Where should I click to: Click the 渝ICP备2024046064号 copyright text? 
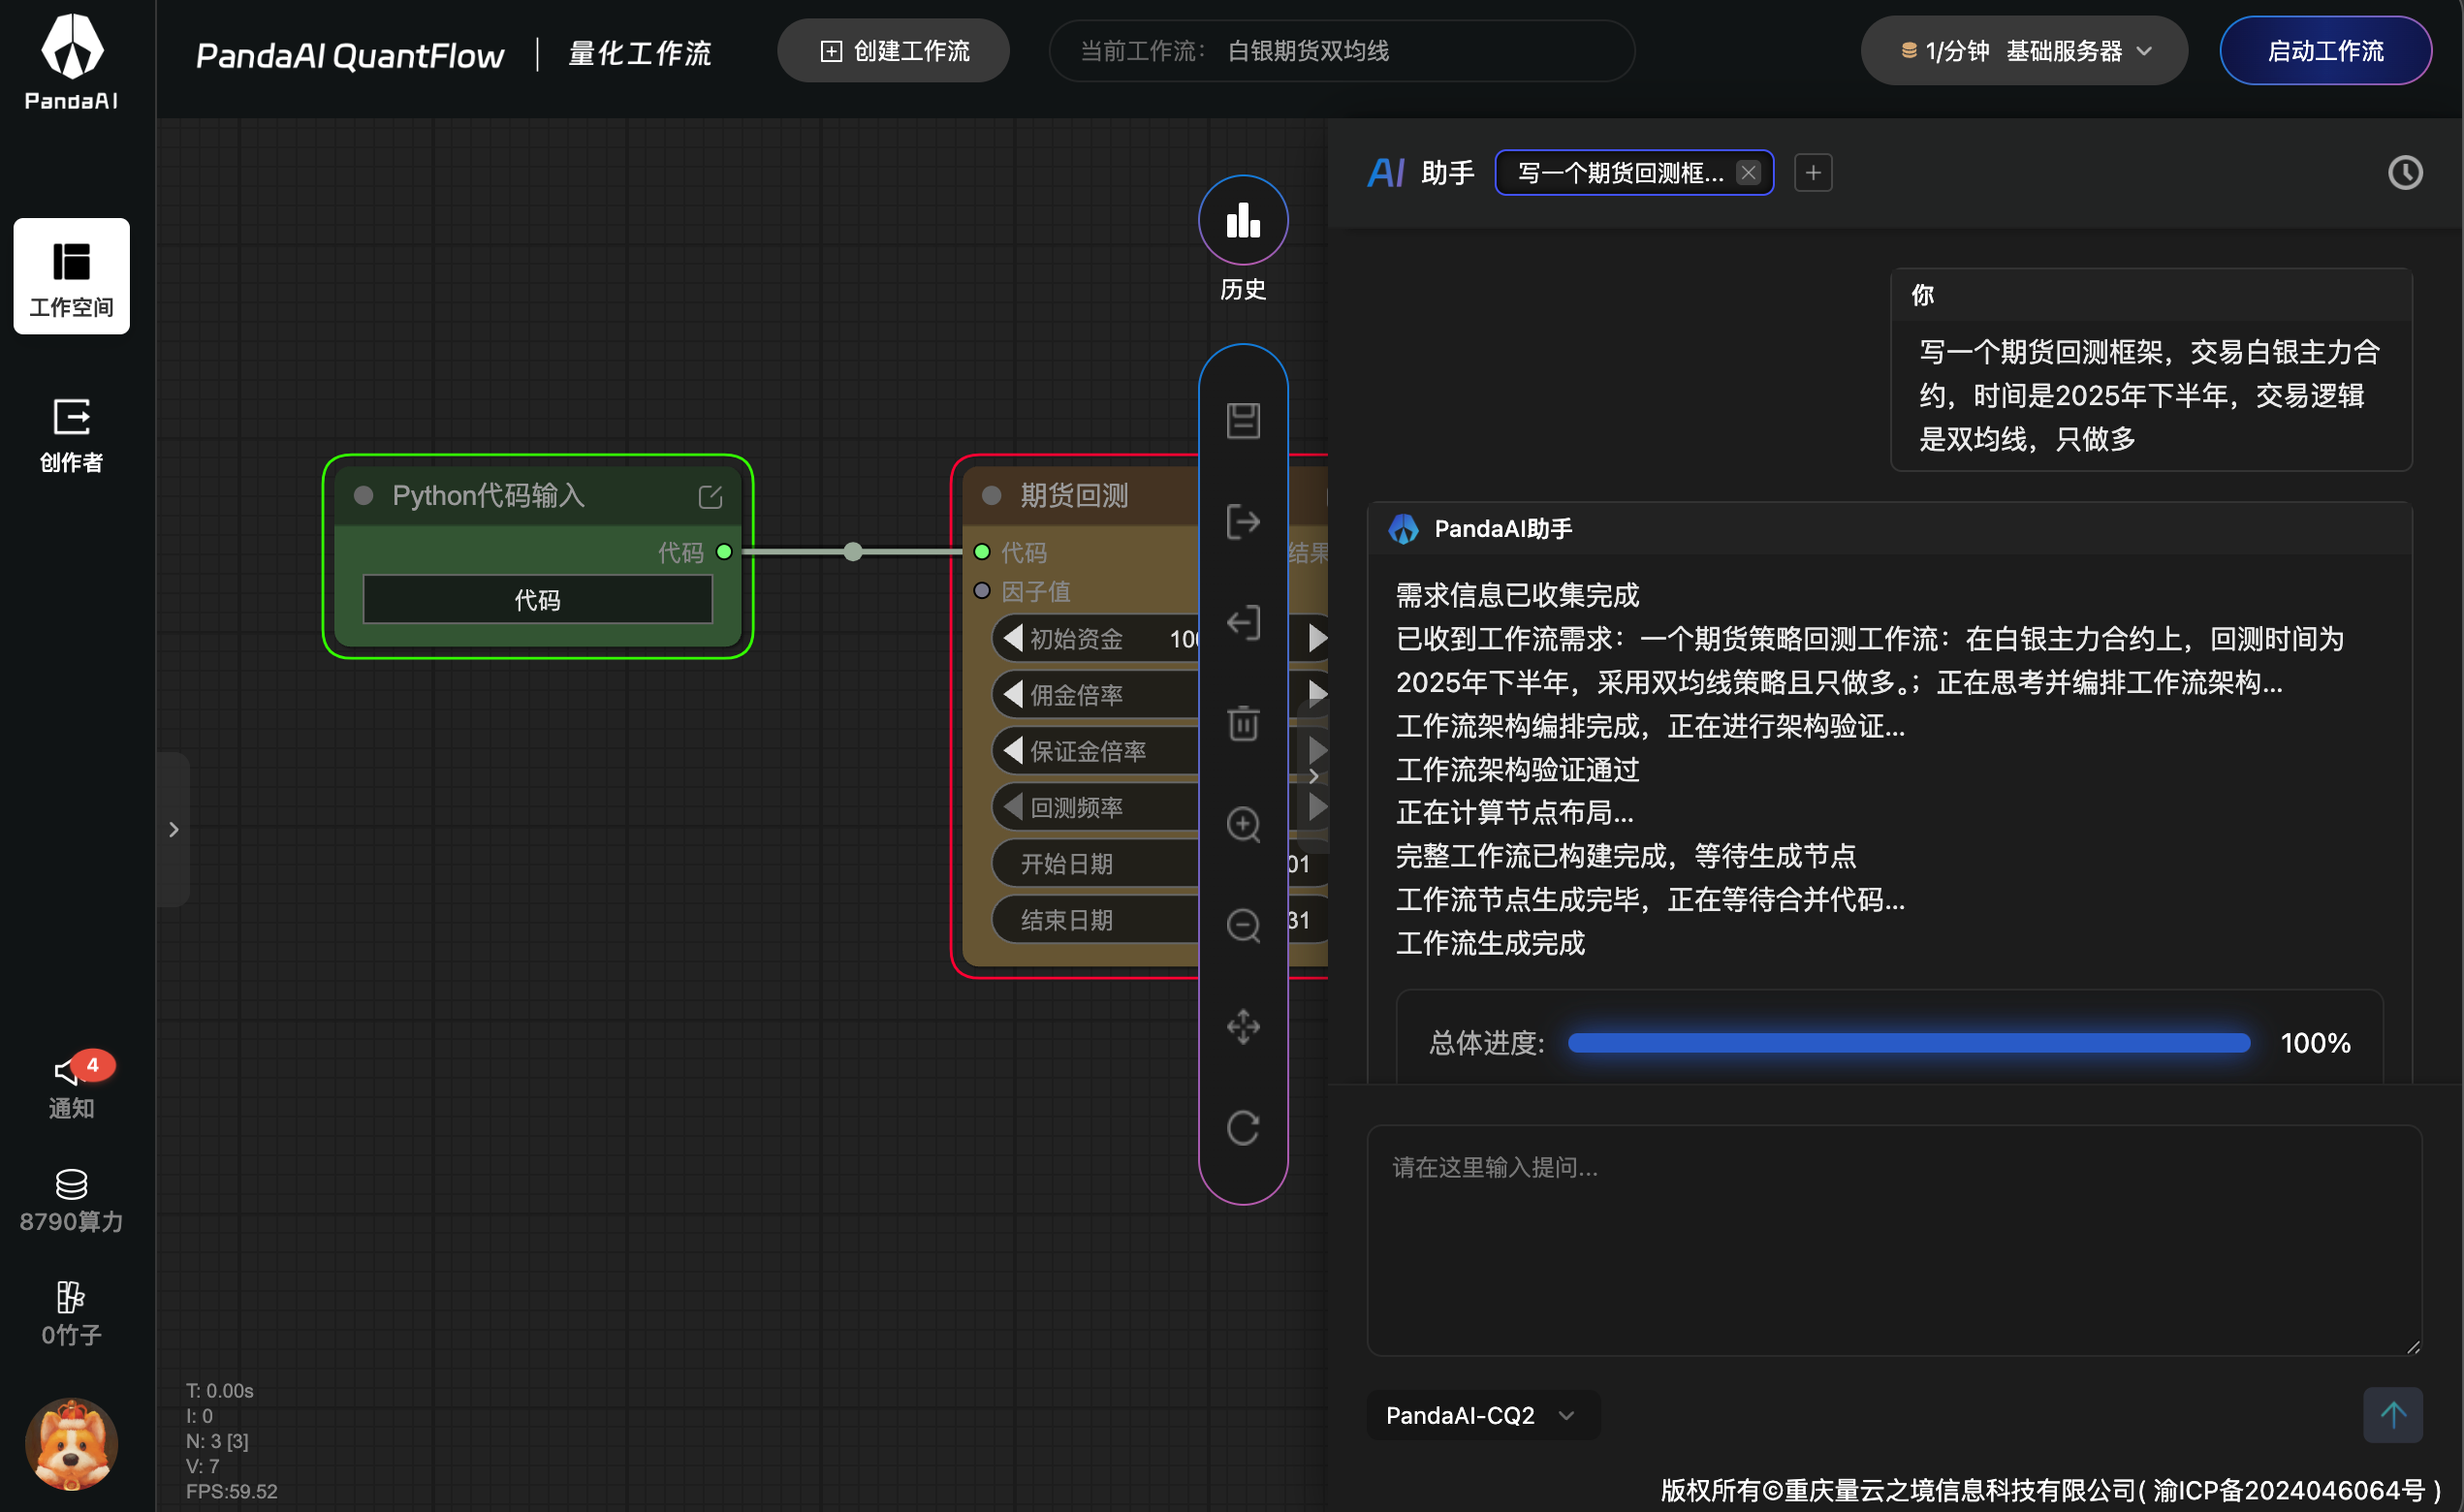point(2289,1490)
